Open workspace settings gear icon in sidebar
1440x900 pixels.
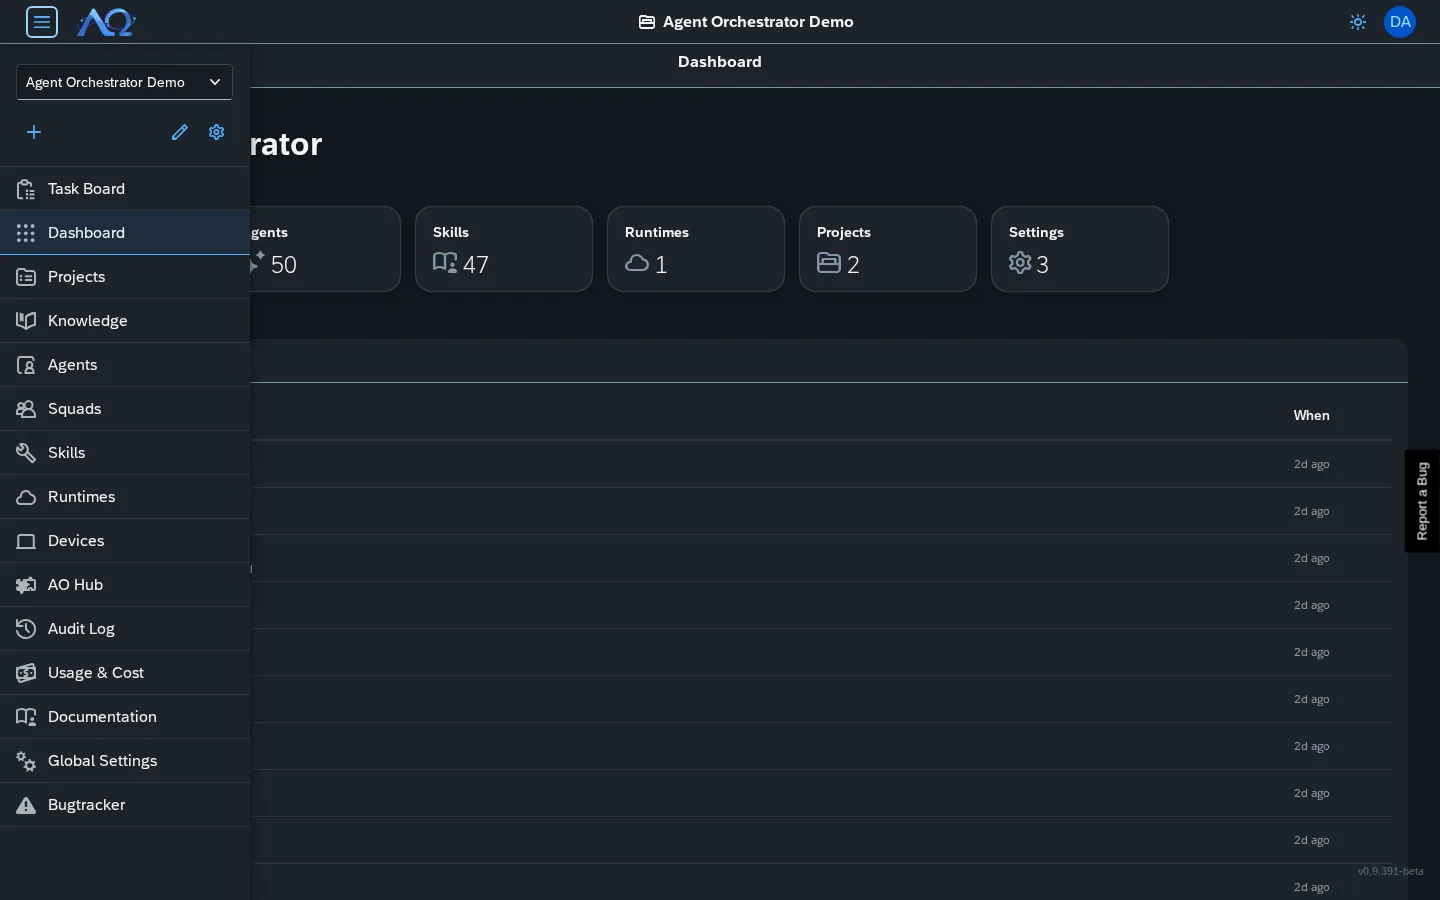217,132
